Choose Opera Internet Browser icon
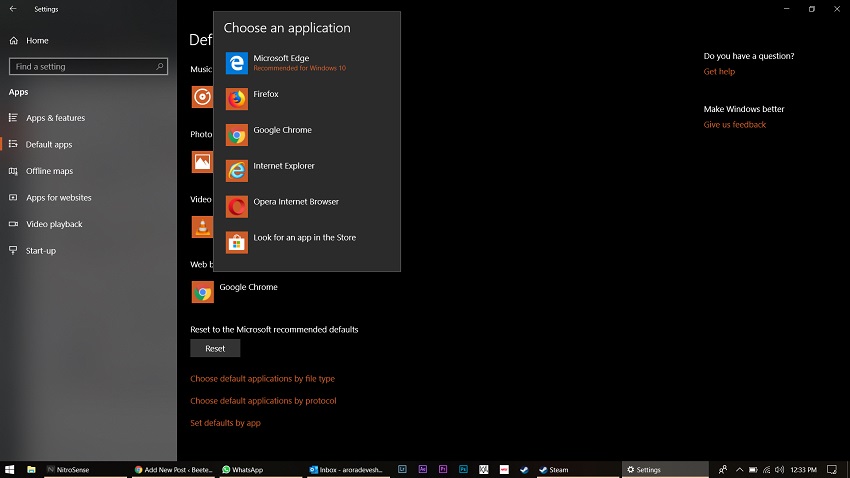The height and width of the screenshot is (478, 850). pos(236,207)
